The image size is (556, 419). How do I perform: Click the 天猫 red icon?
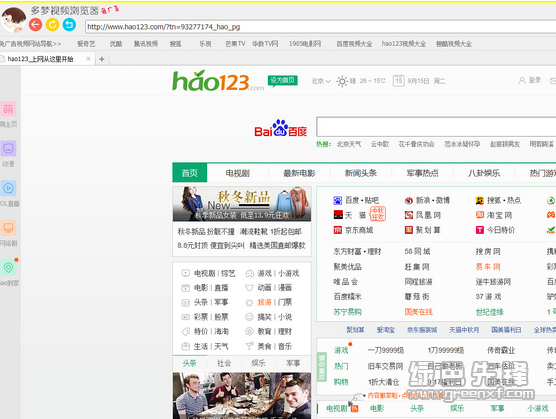pos(338,215)
